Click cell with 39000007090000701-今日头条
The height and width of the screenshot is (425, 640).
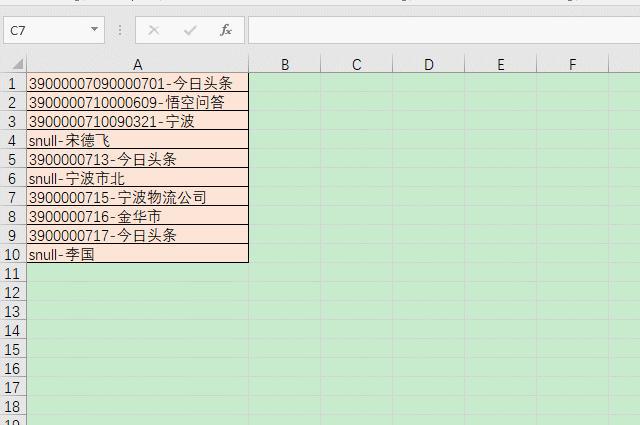(x=138, y=83)
